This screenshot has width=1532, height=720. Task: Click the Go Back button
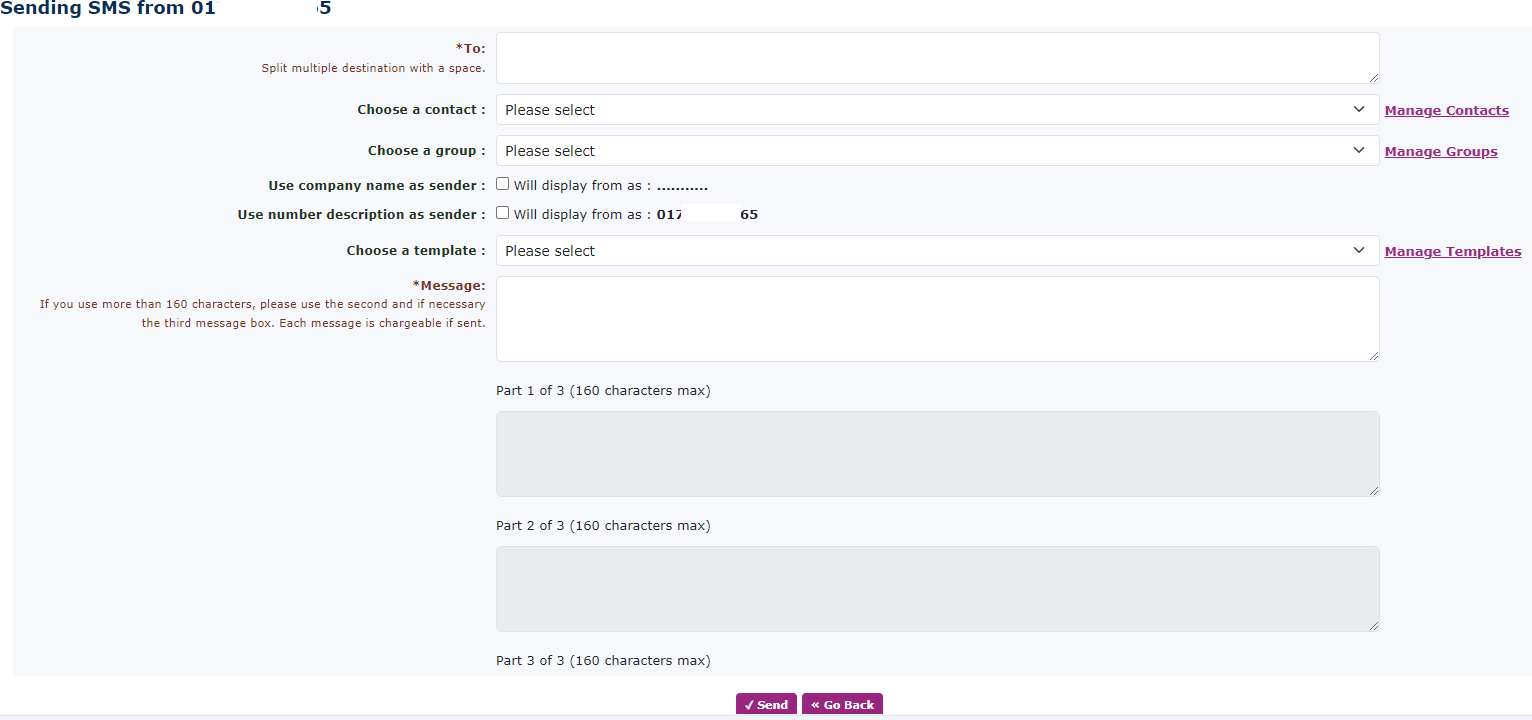[842, 705]
